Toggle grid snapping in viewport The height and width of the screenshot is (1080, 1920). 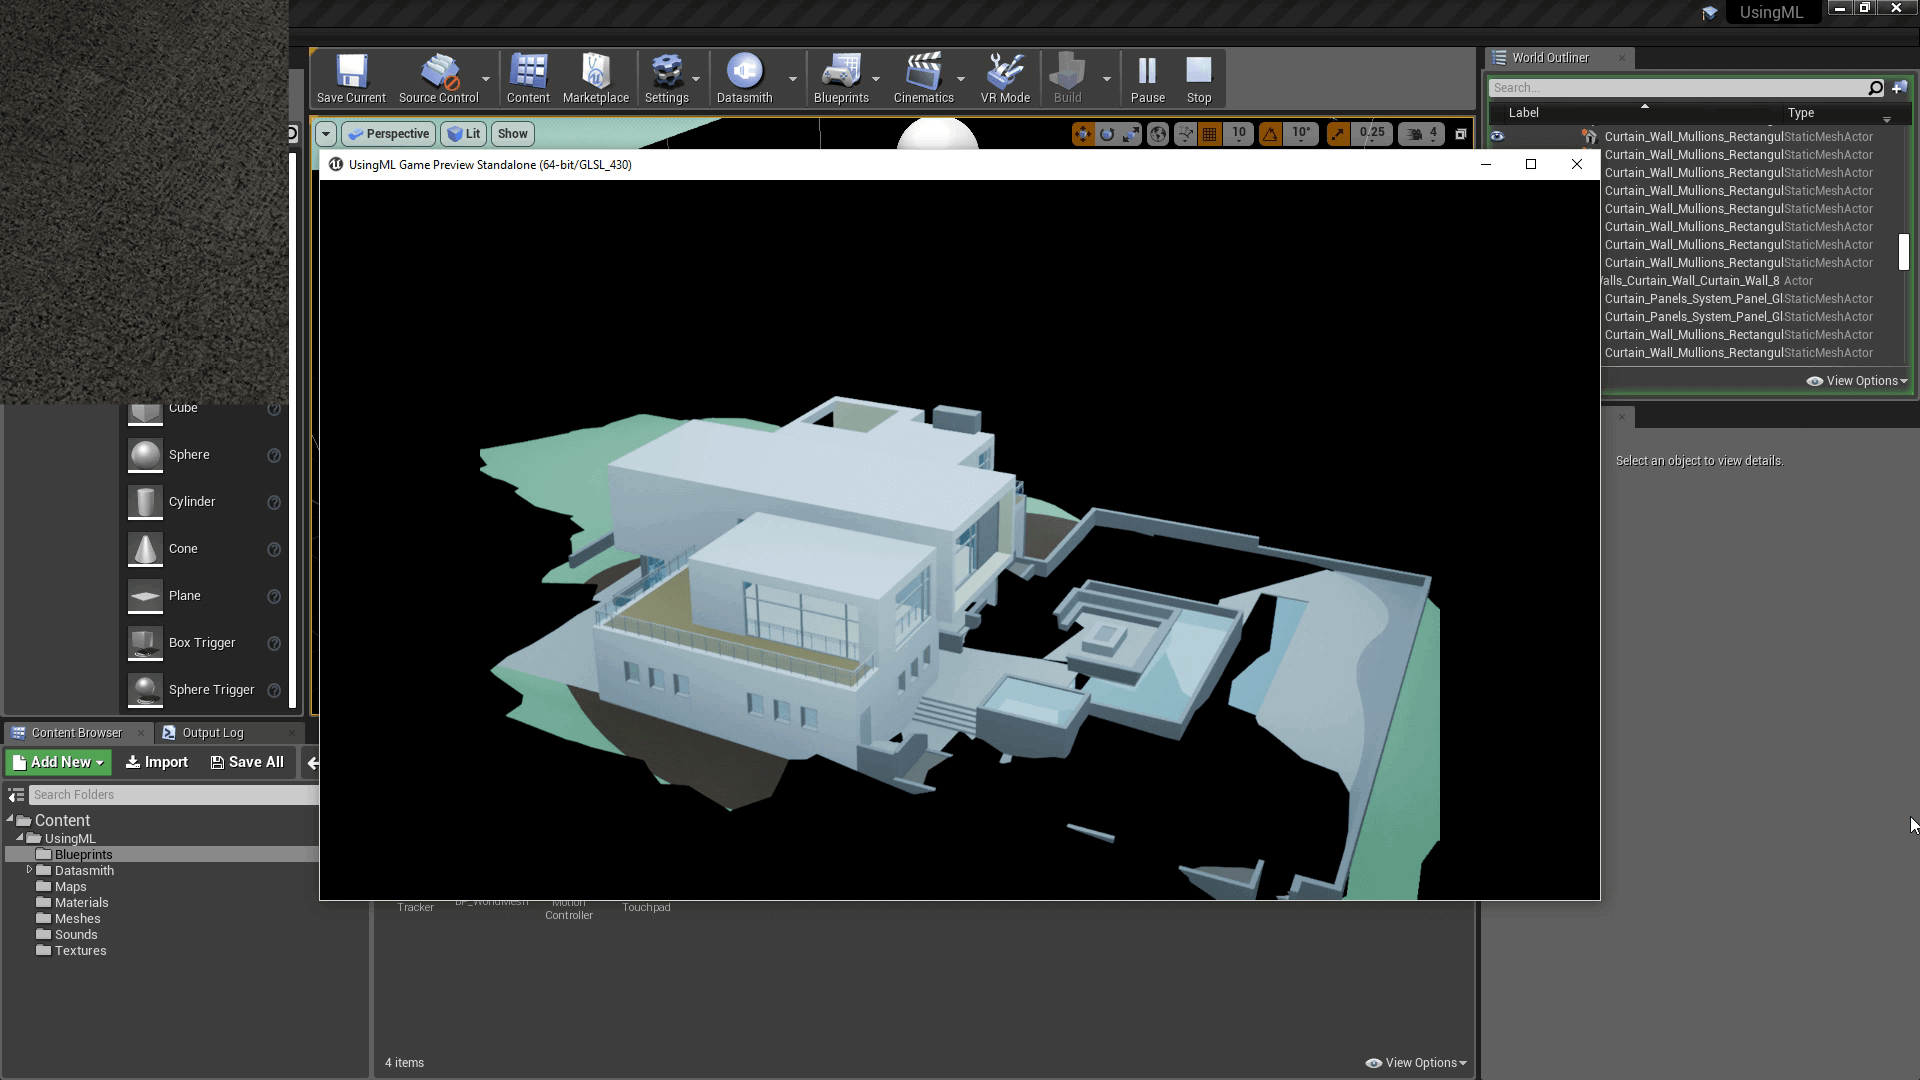click(1210, 134)
